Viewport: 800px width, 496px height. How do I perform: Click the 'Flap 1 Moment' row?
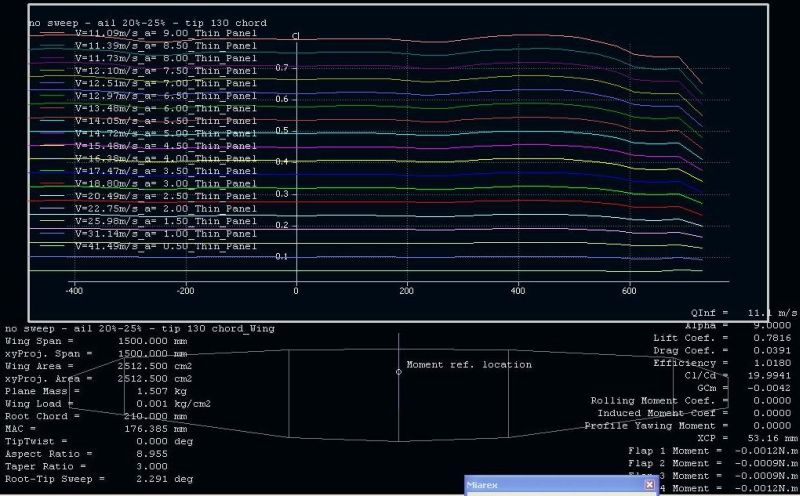pyautogui.click(x=713, y=451)
